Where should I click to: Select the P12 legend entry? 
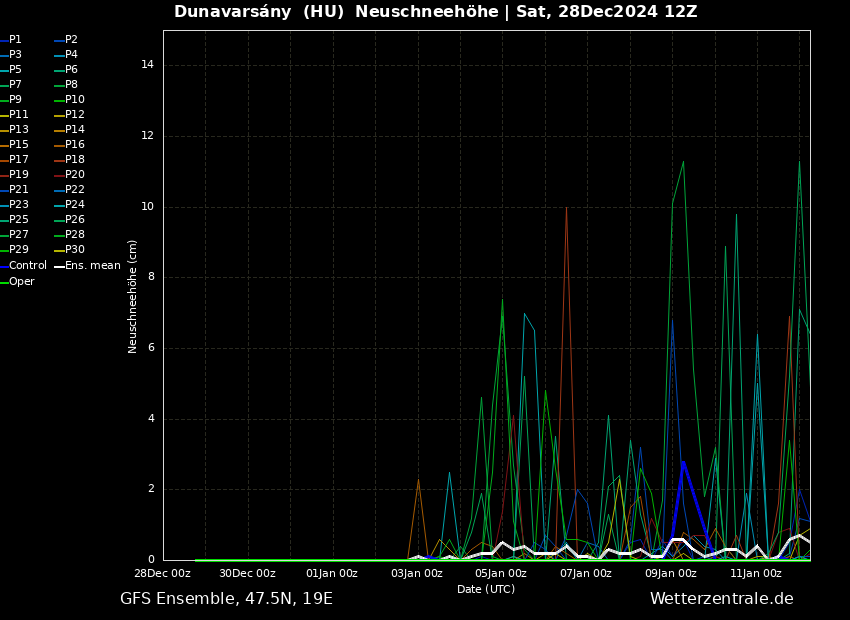[x=75, y=115]
